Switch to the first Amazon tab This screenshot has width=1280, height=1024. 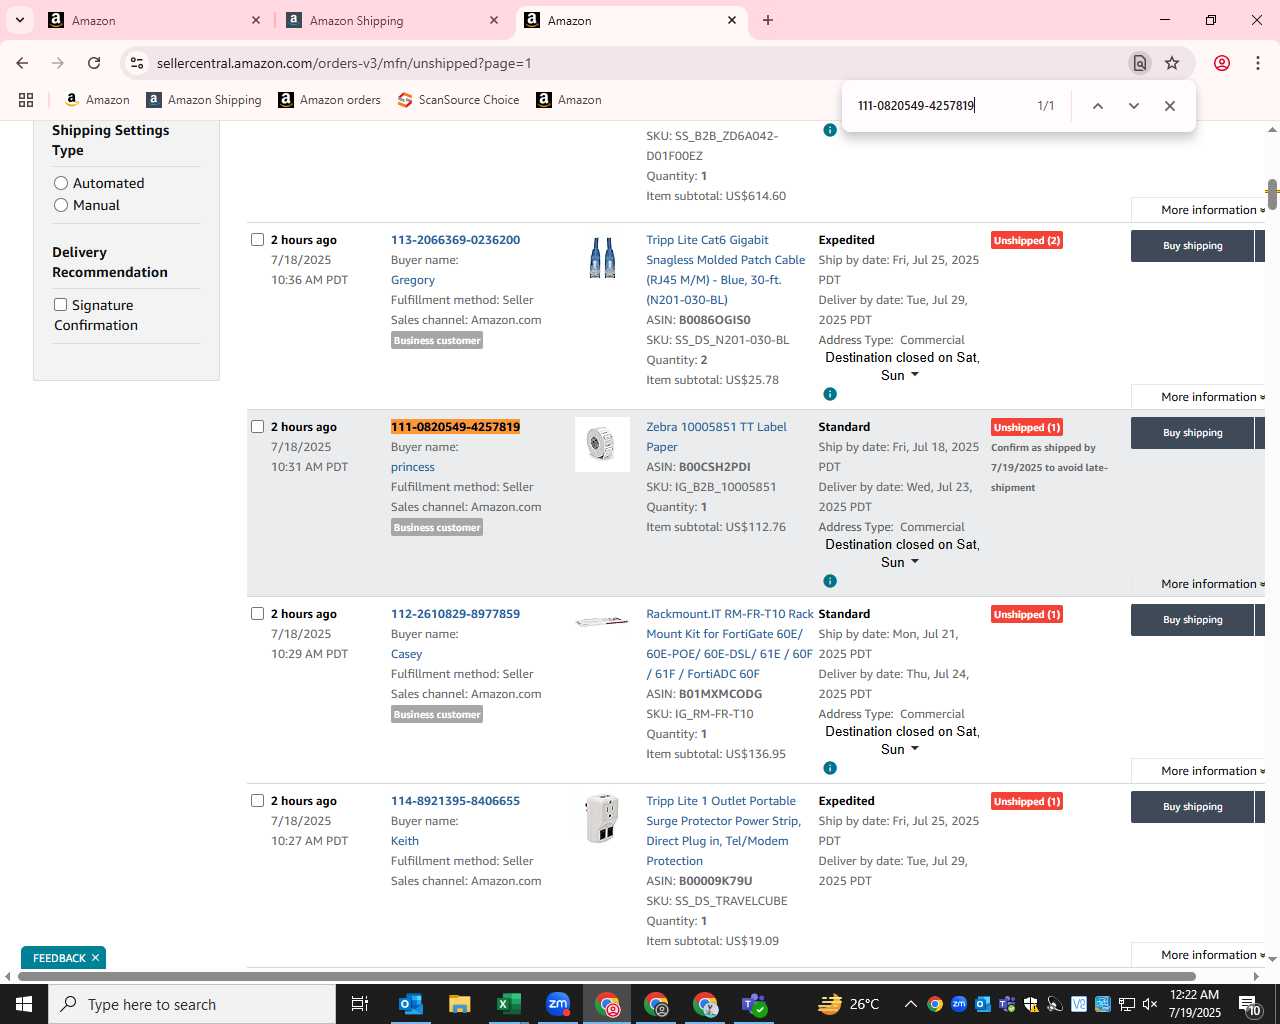[x=154, y=20]
